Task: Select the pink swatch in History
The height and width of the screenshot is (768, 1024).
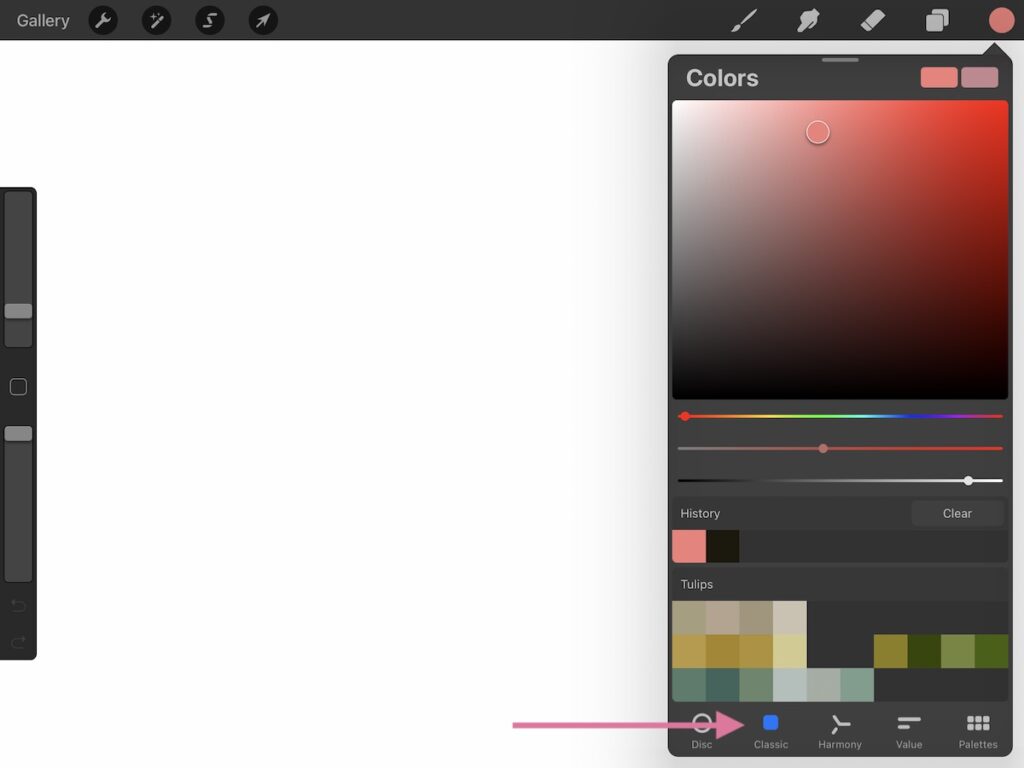Action: tap(689, 546)
